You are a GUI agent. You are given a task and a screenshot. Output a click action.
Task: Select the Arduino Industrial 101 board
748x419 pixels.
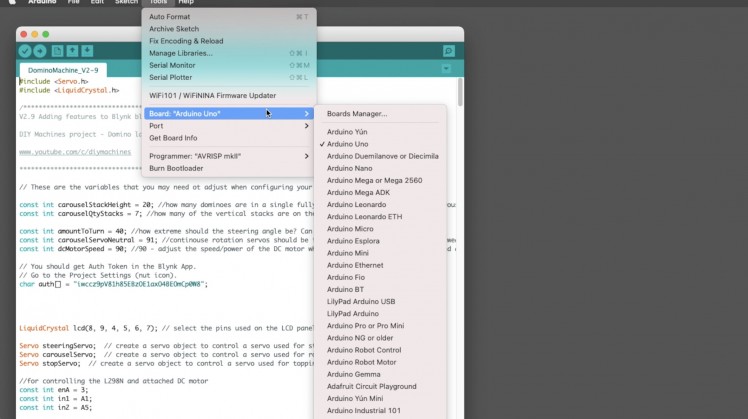pos(380,411)
